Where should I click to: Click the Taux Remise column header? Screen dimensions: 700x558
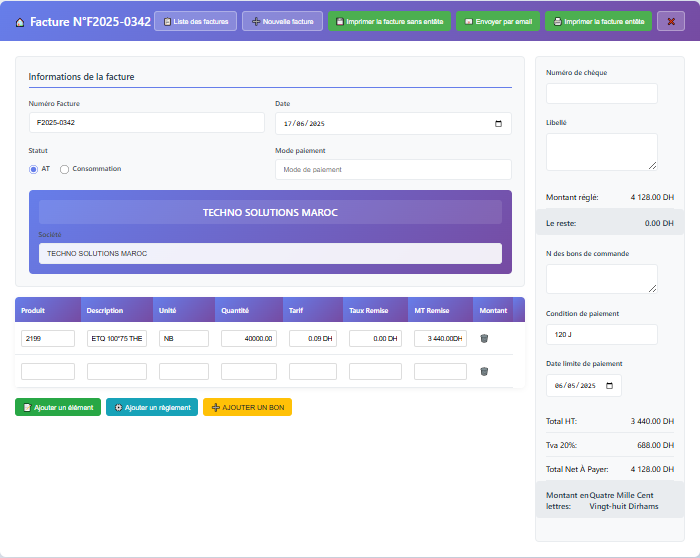tap(375, 310)
